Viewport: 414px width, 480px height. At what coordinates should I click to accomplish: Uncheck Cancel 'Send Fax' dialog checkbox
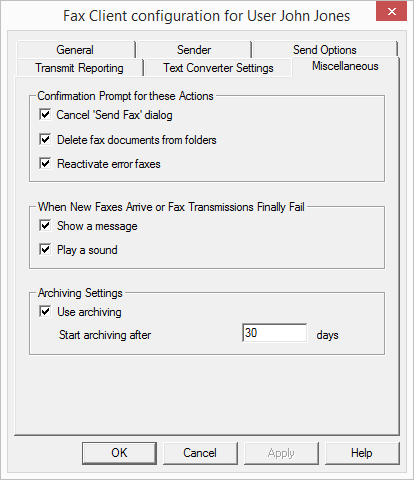tap(45, 115)
